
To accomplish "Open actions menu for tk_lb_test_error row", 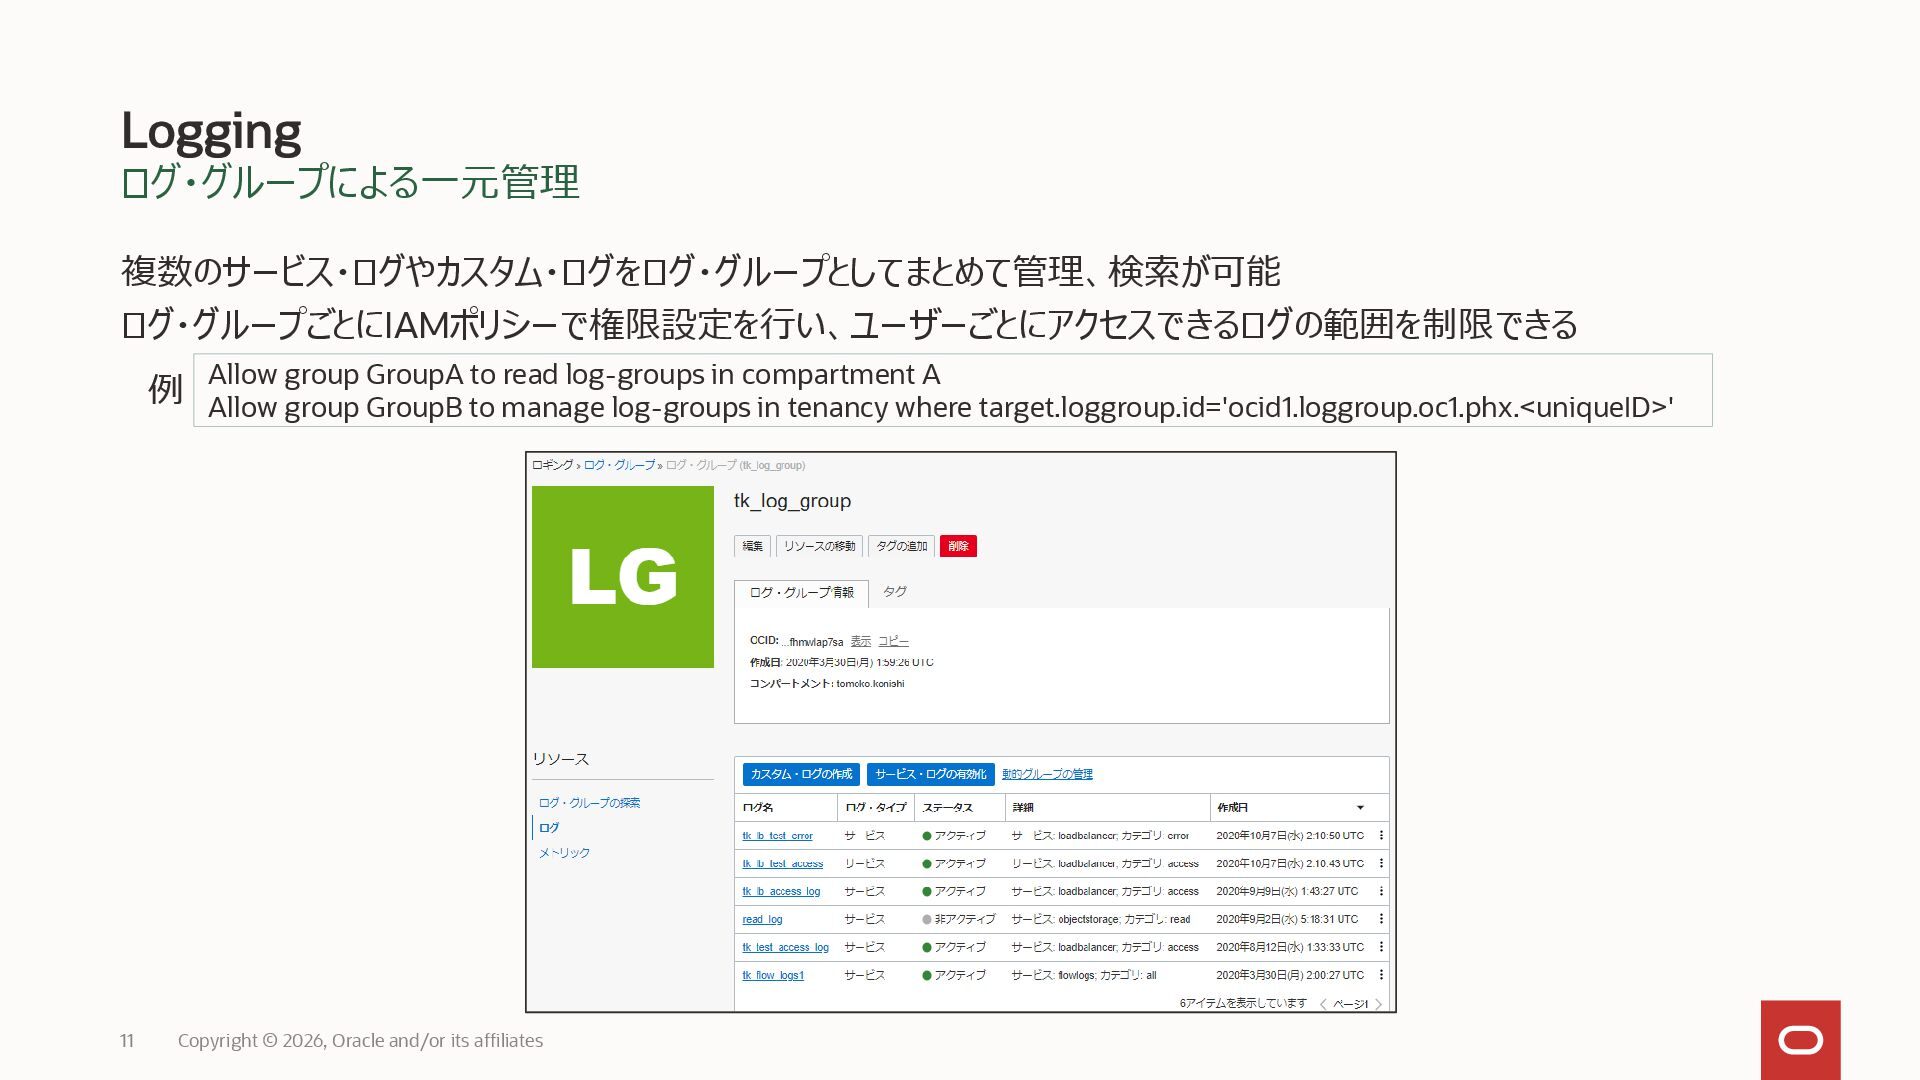I will (x=1381, y=836).
